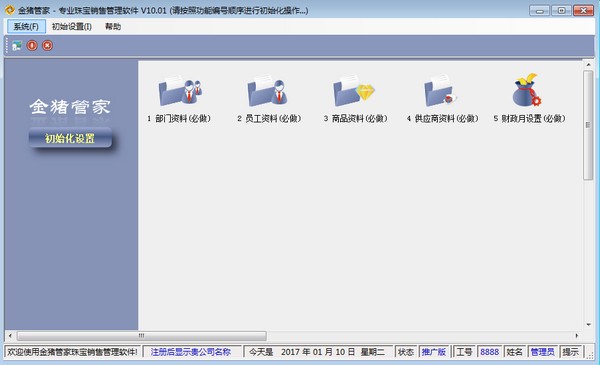Open the 初始设置(I) menu

click(72, 26)
